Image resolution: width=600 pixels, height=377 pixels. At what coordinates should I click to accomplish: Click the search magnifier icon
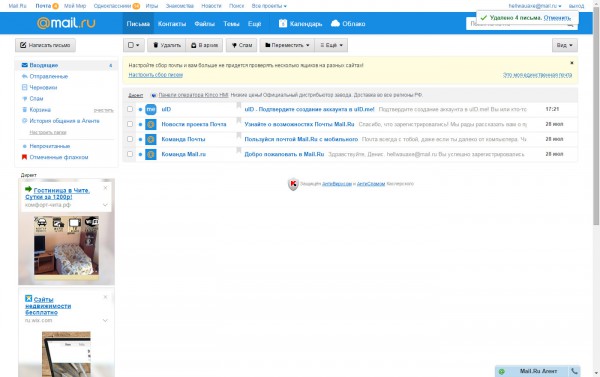click(x=570, y=25)
